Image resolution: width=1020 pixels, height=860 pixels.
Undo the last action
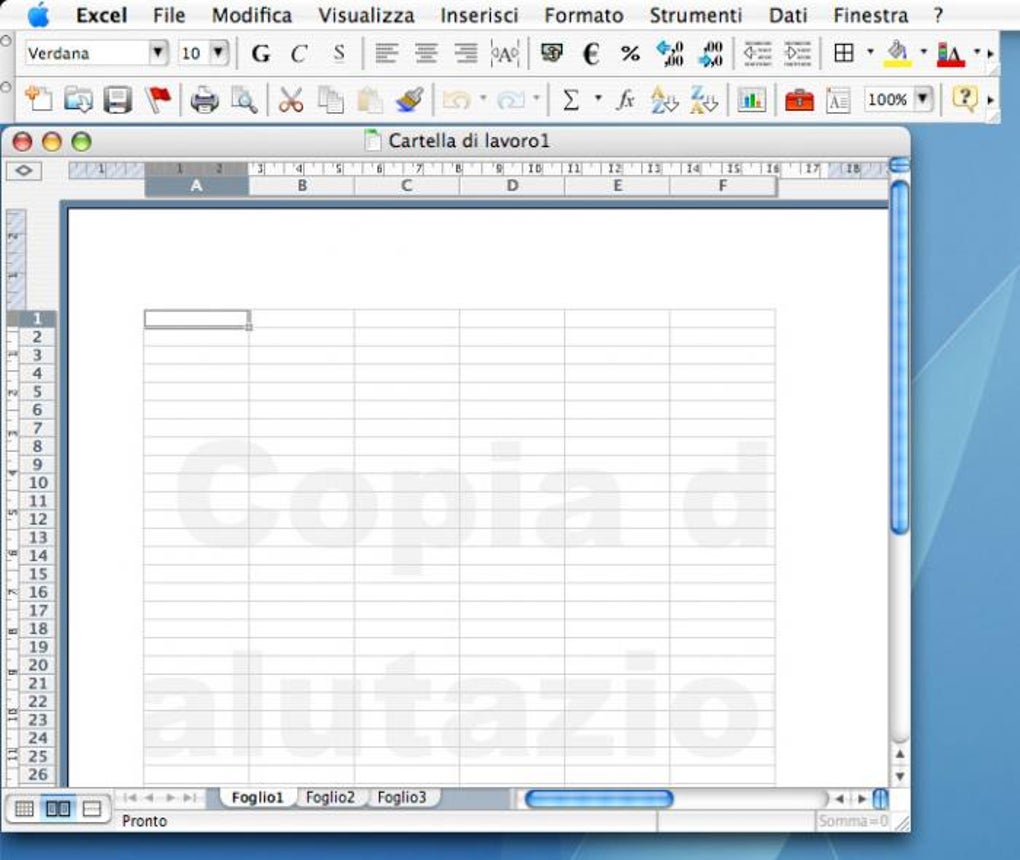point(457,100)
